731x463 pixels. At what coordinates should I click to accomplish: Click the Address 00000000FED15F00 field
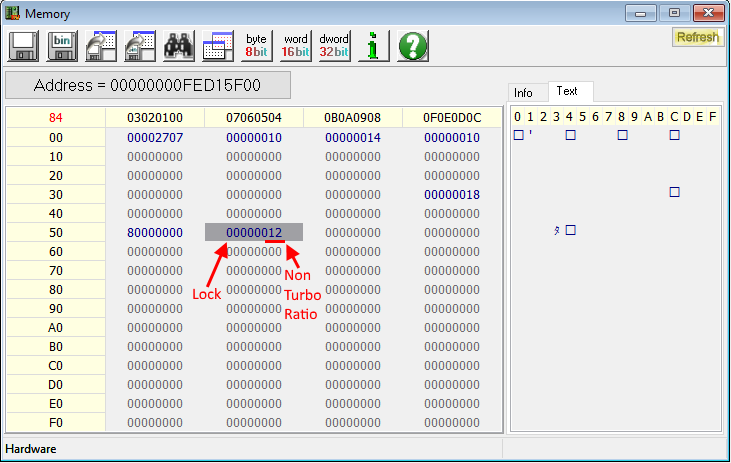pyautogui.click(x=148, y=85)
